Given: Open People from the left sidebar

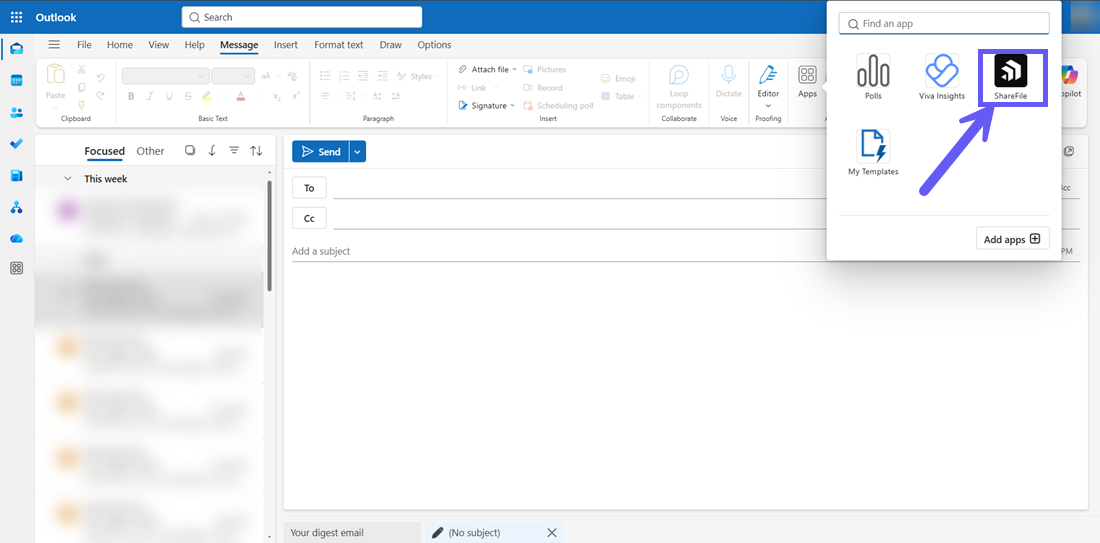Looking at the screenshot, I should (x=17, y=112).
